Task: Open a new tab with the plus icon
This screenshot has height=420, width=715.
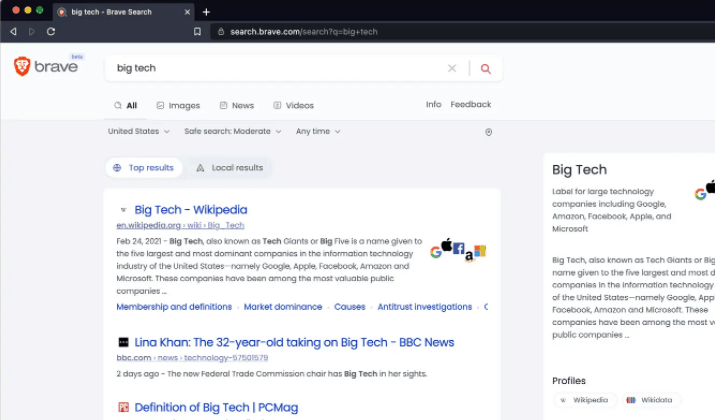Action: click(206, 12)
